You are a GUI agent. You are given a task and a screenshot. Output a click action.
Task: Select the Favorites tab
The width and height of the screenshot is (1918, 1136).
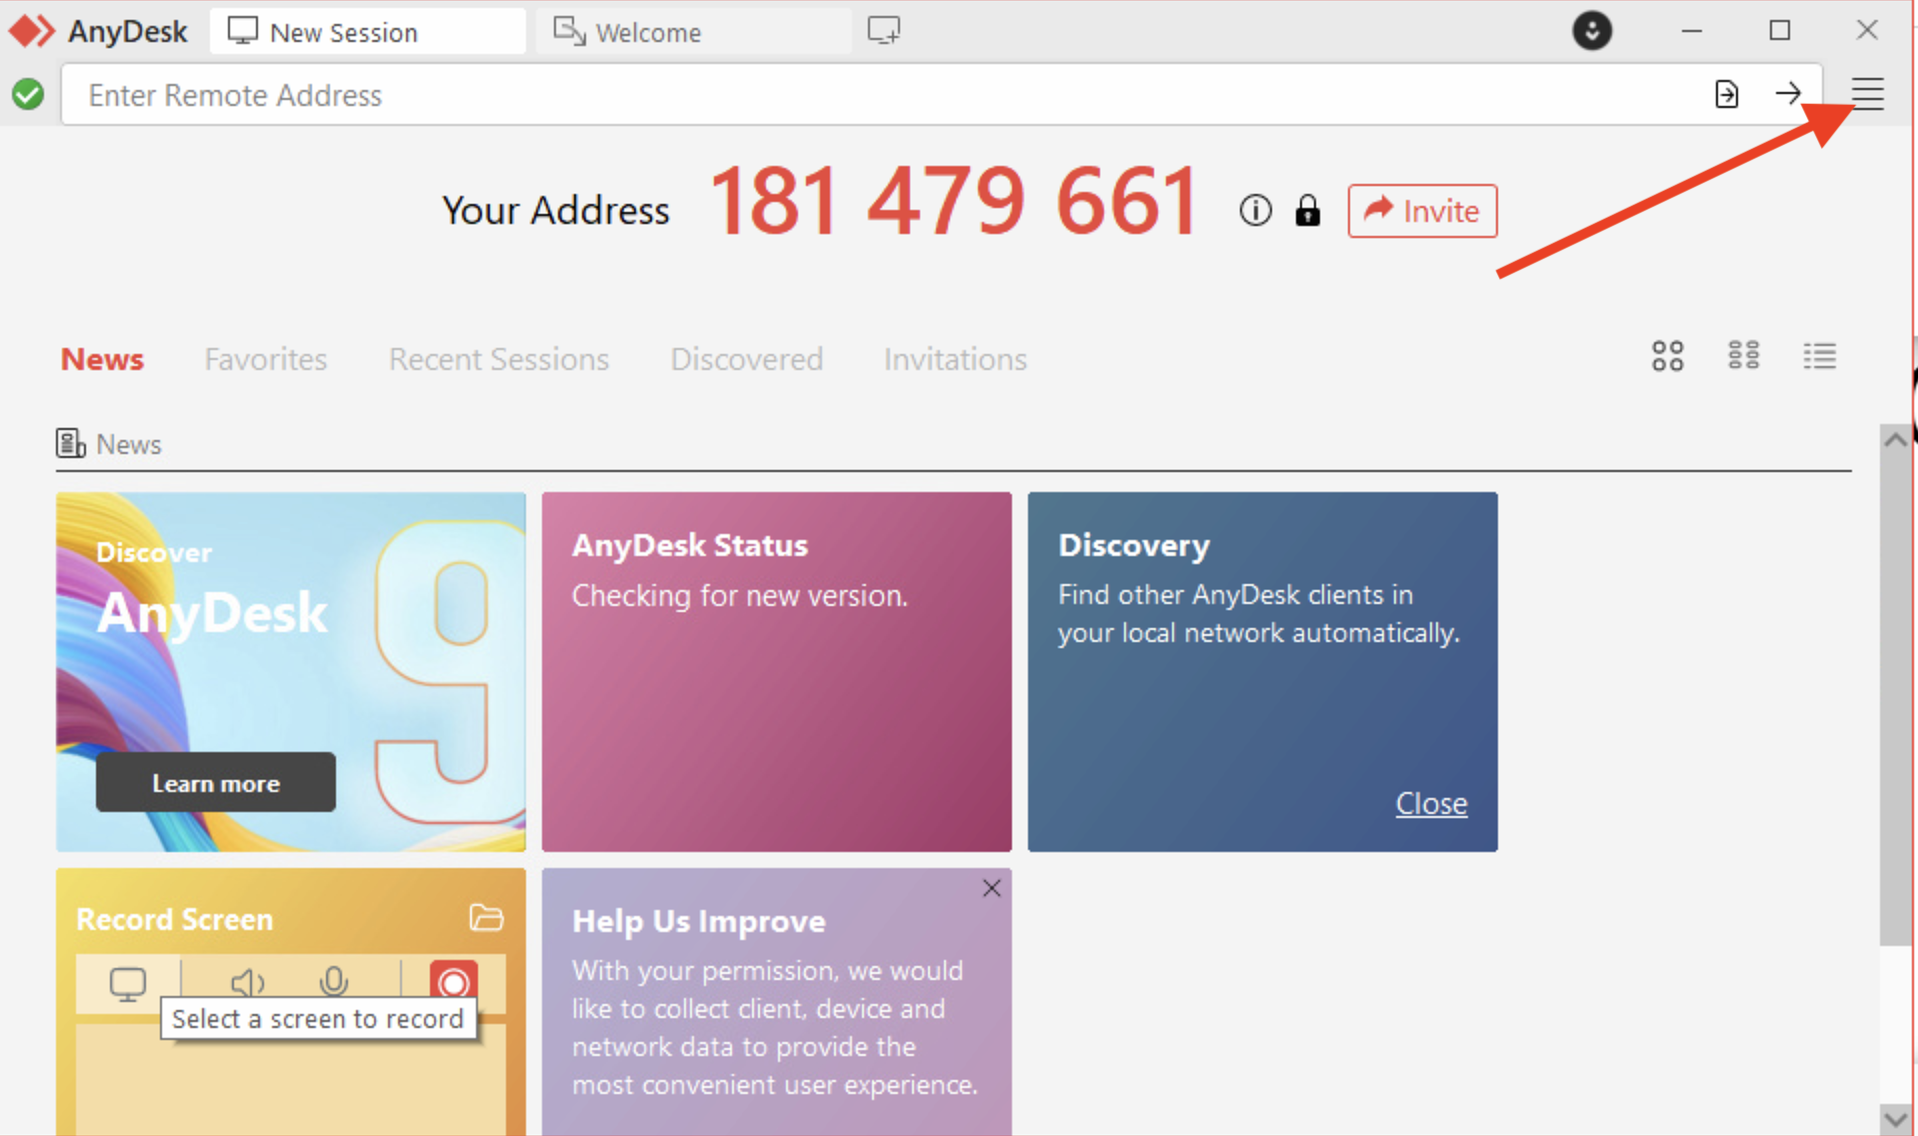[266, 359]
